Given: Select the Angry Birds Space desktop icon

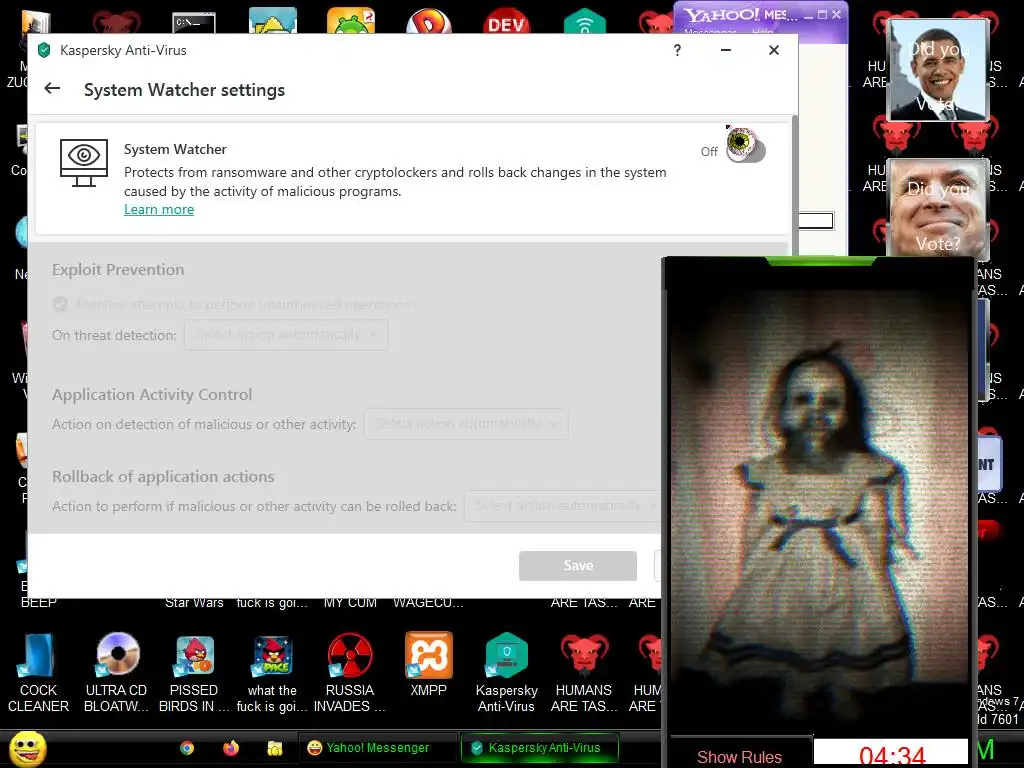Looking at the screenshot, I should click(272, 673).
